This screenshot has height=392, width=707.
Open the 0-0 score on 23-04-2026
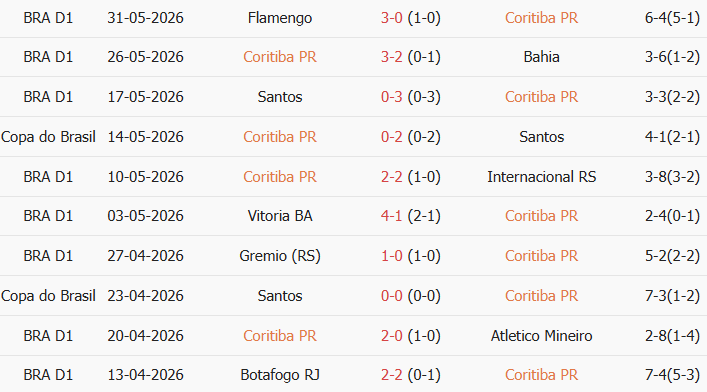[x=391, y=296]
